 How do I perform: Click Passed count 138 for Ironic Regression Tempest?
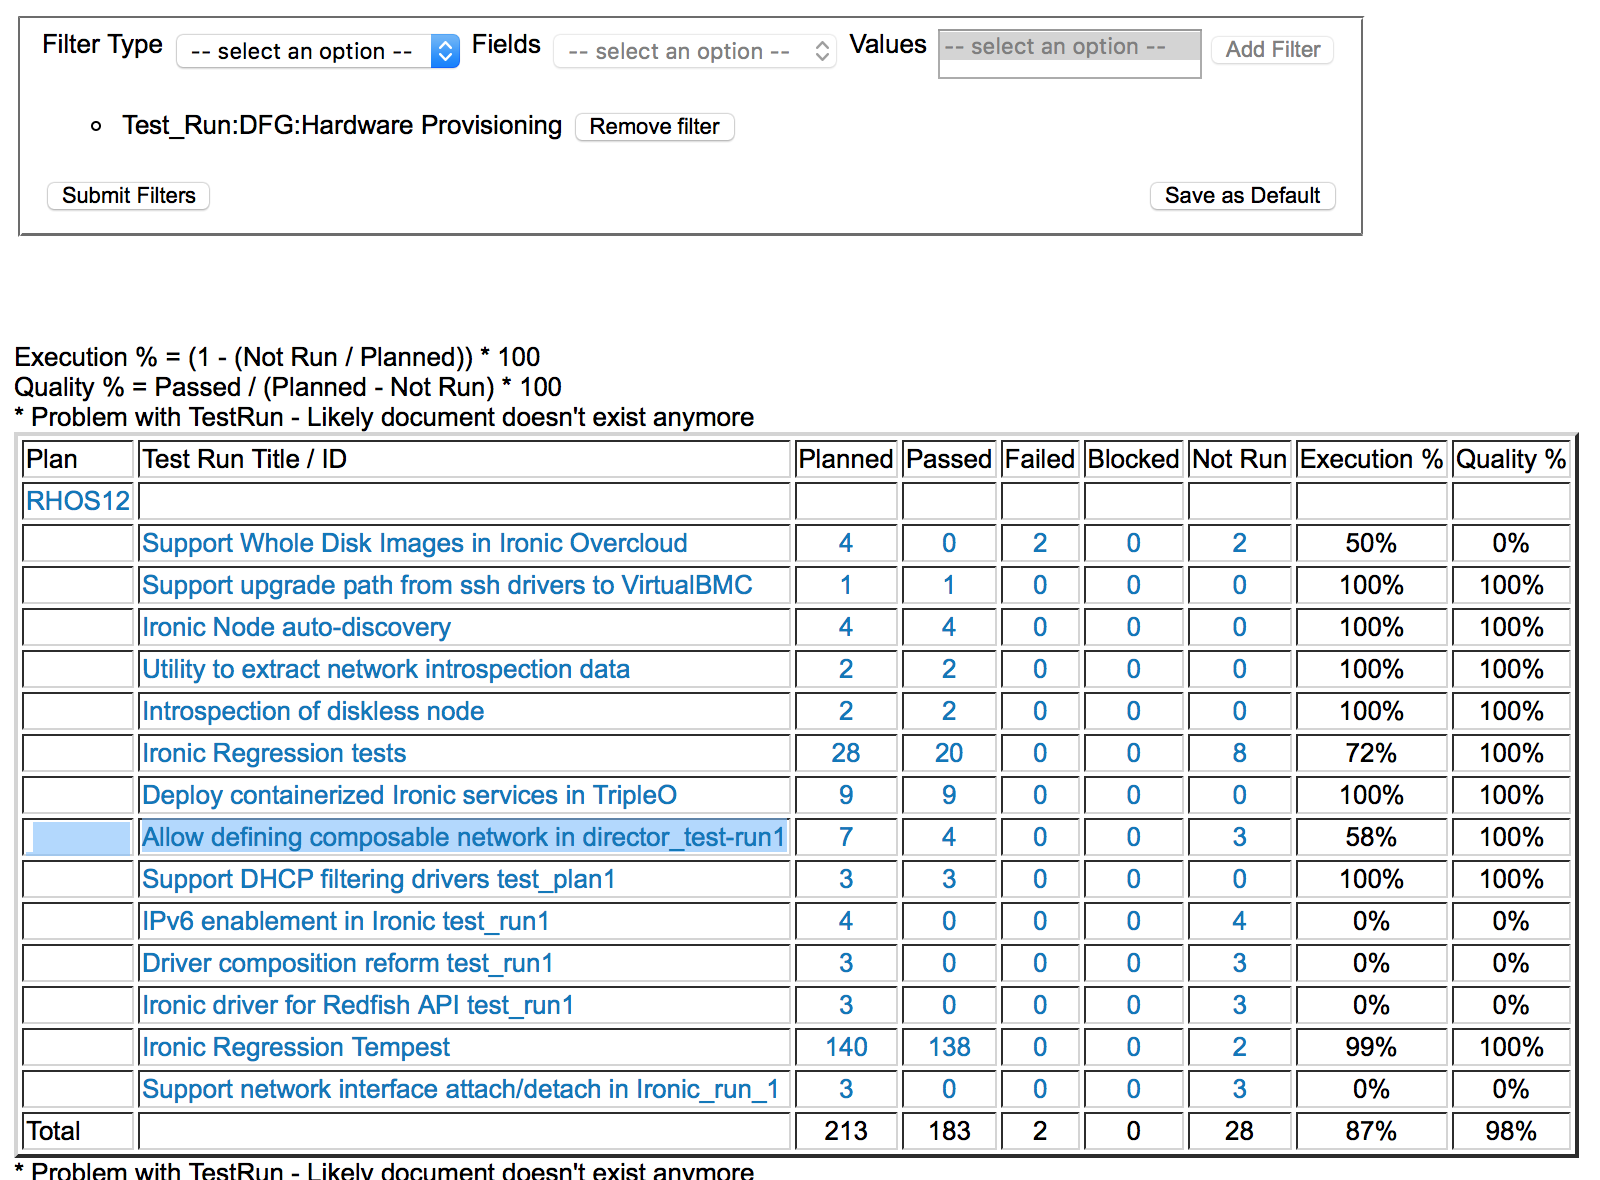949,1047
